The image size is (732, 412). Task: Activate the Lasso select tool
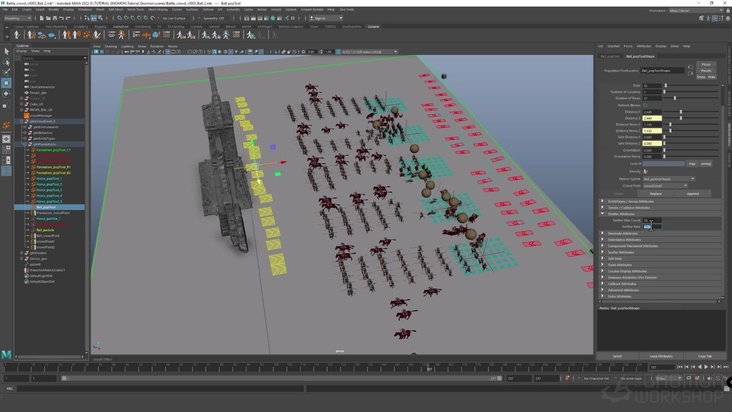click(6, 62)
